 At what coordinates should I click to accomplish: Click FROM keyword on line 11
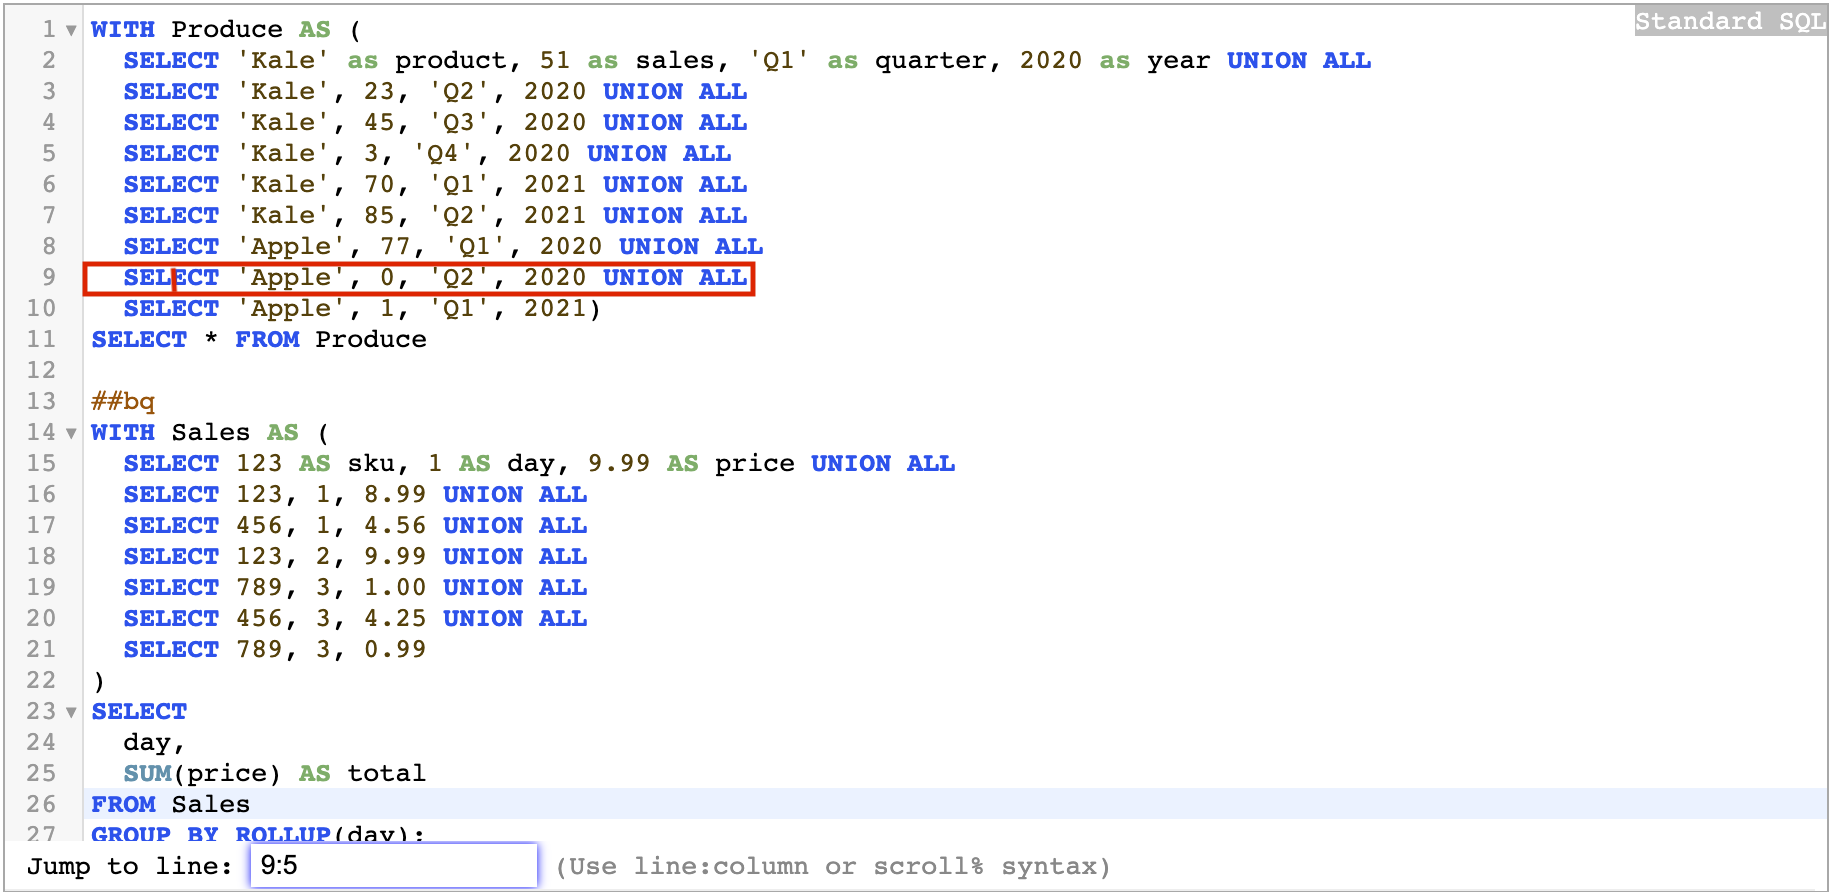267,340
